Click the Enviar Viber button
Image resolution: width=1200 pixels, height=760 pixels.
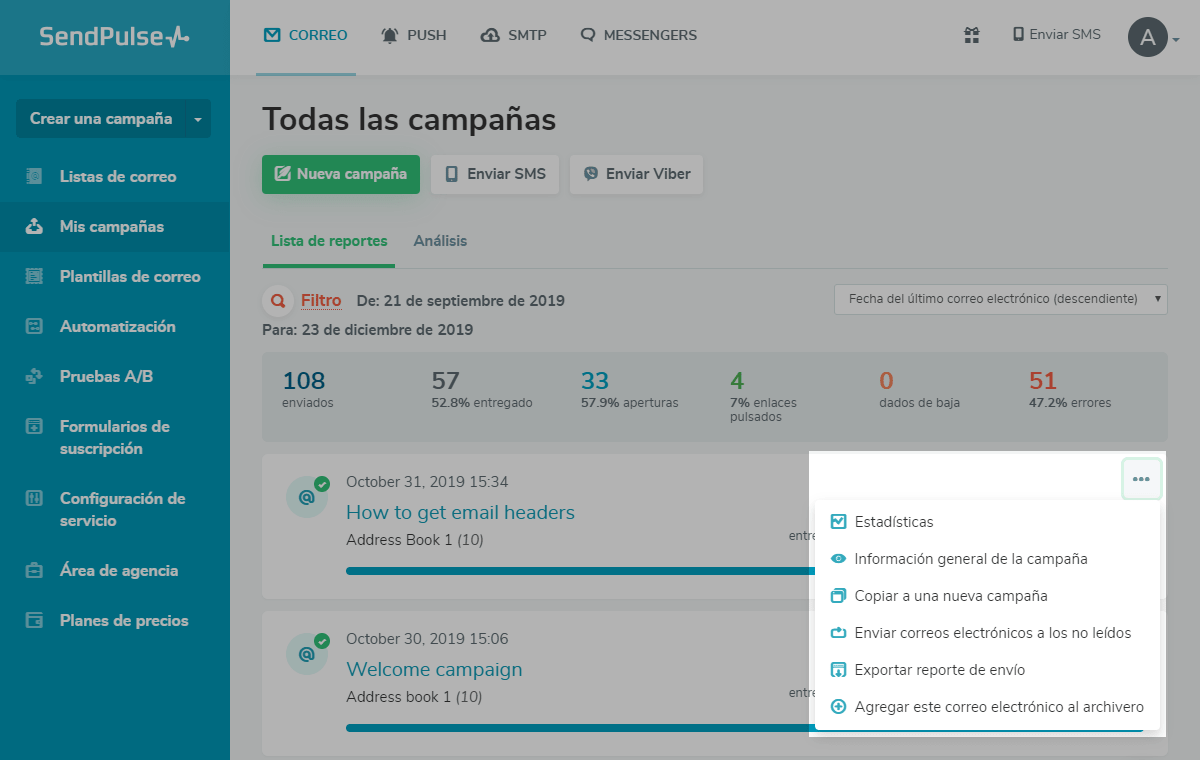[636, 174]
